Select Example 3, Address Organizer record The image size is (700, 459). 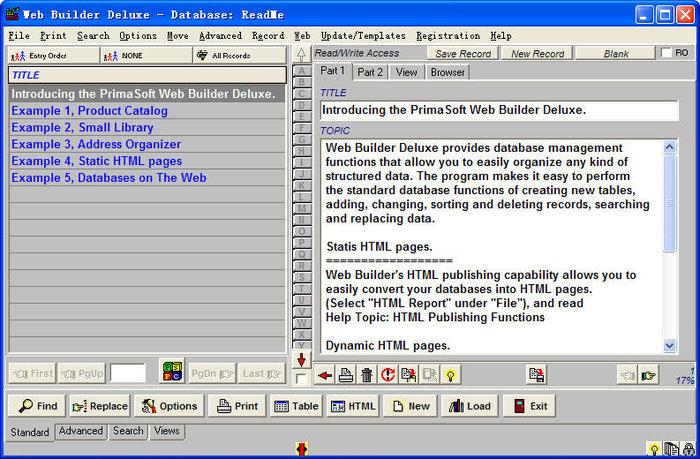click(147, 144)
